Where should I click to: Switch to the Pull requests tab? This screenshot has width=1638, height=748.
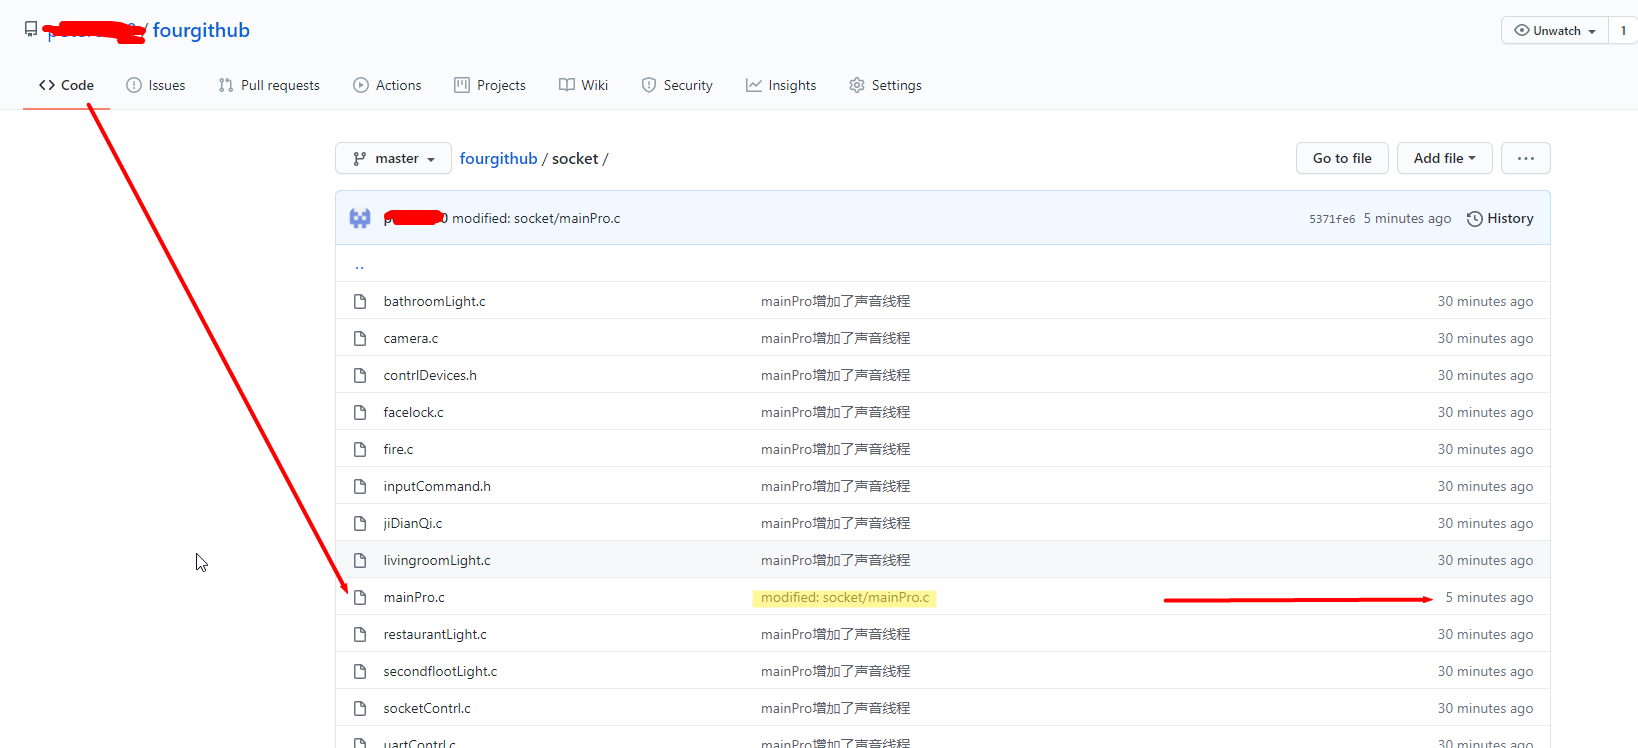pos(269,85)
